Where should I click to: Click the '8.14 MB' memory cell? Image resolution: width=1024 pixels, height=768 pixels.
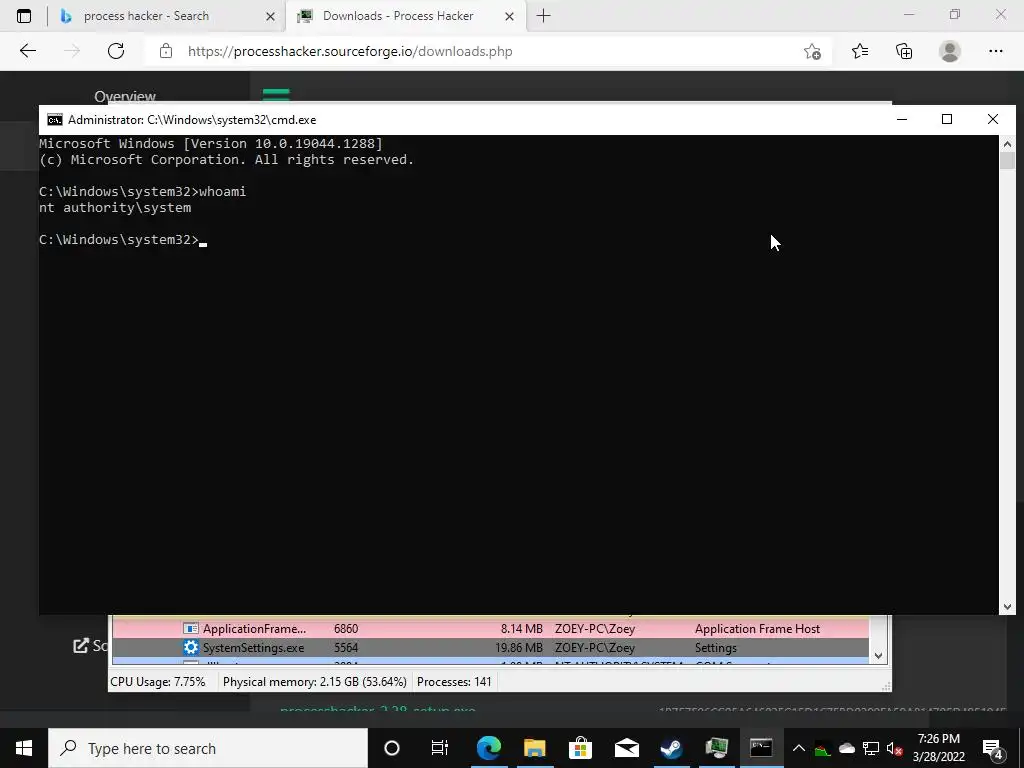point(521,628)
